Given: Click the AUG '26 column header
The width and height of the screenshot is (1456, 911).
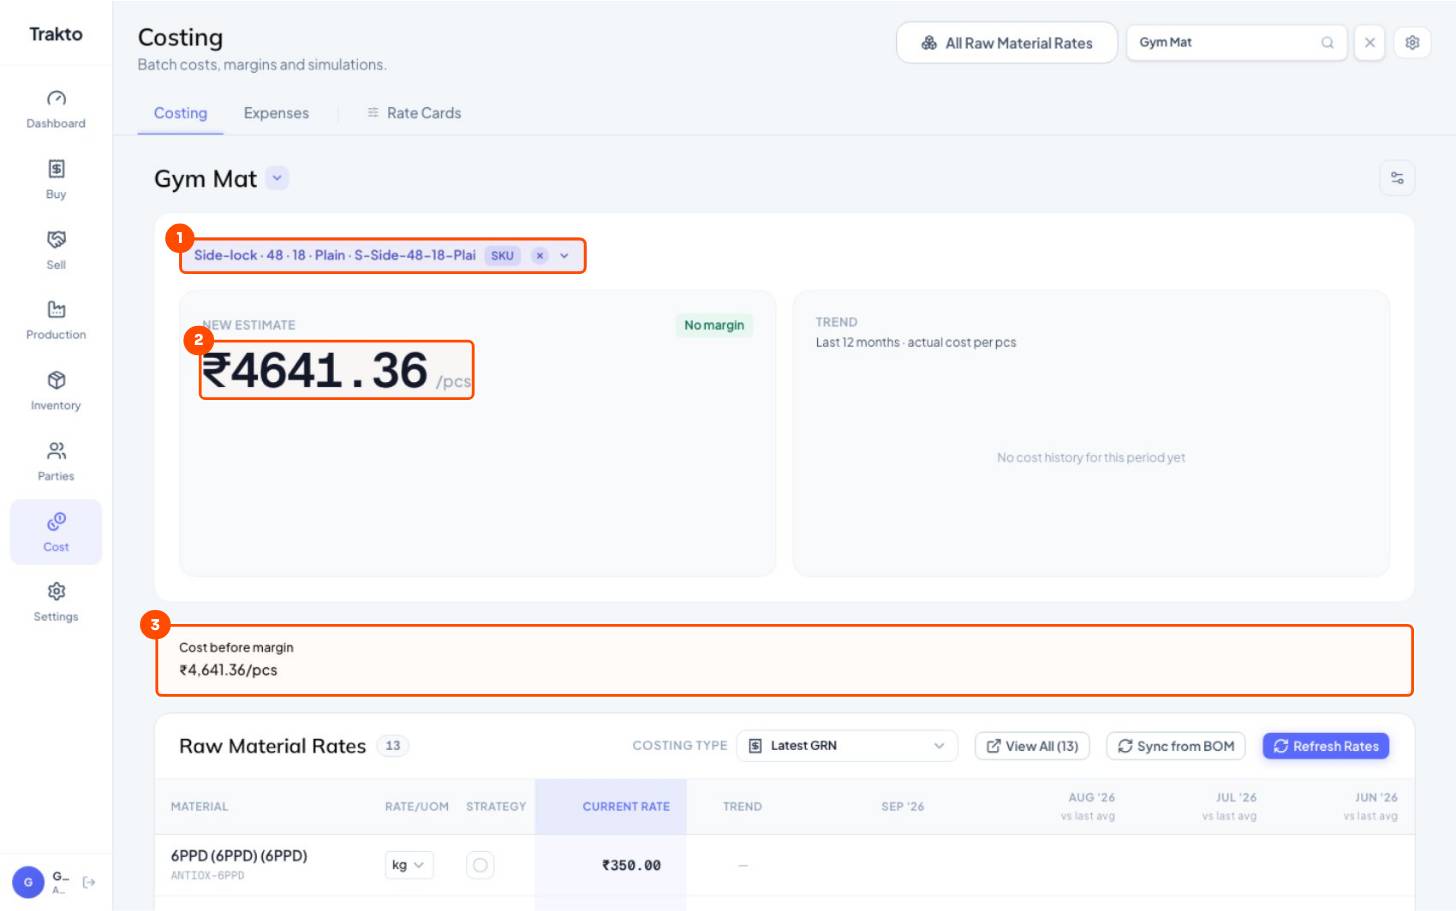Looking at the screenshot, I should point(1091,798).
